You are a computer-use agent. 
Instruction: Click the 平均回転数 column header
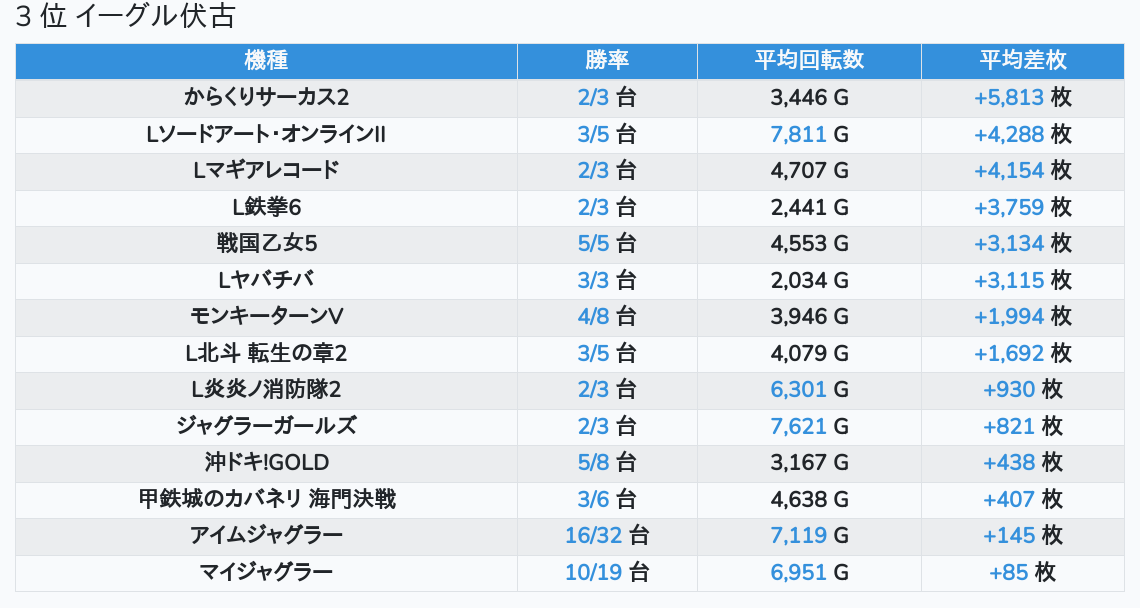point(809,60)
